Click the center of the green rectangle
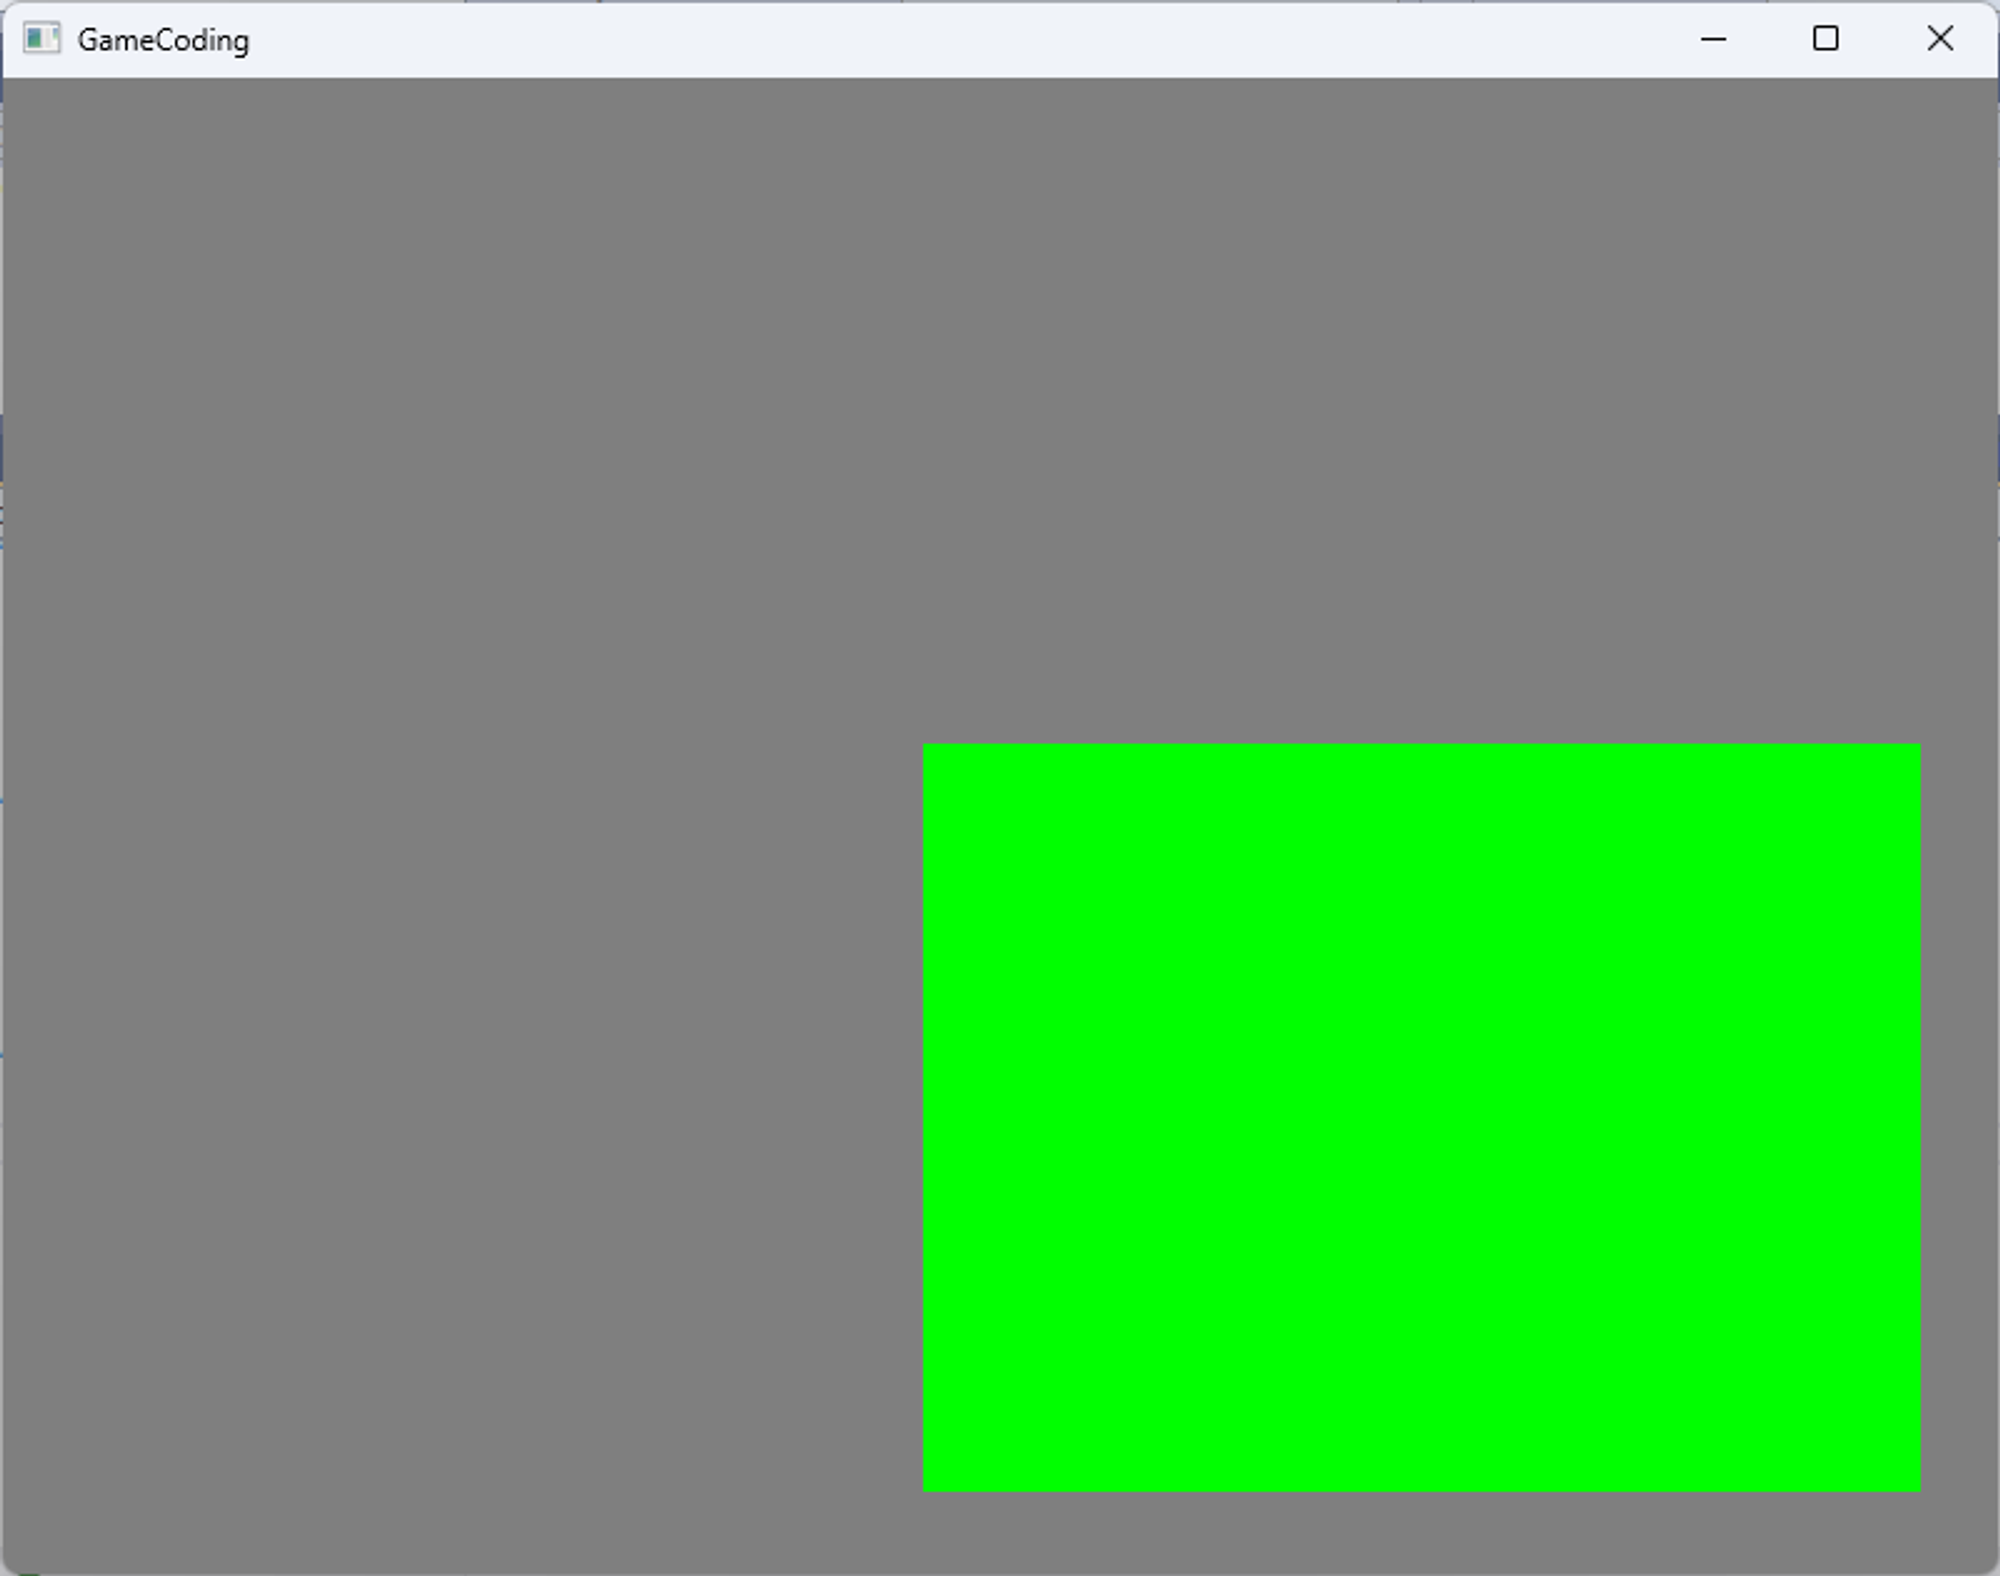The image size is (2000, 1576). pyautogui.click(x=1421, y=1117)
